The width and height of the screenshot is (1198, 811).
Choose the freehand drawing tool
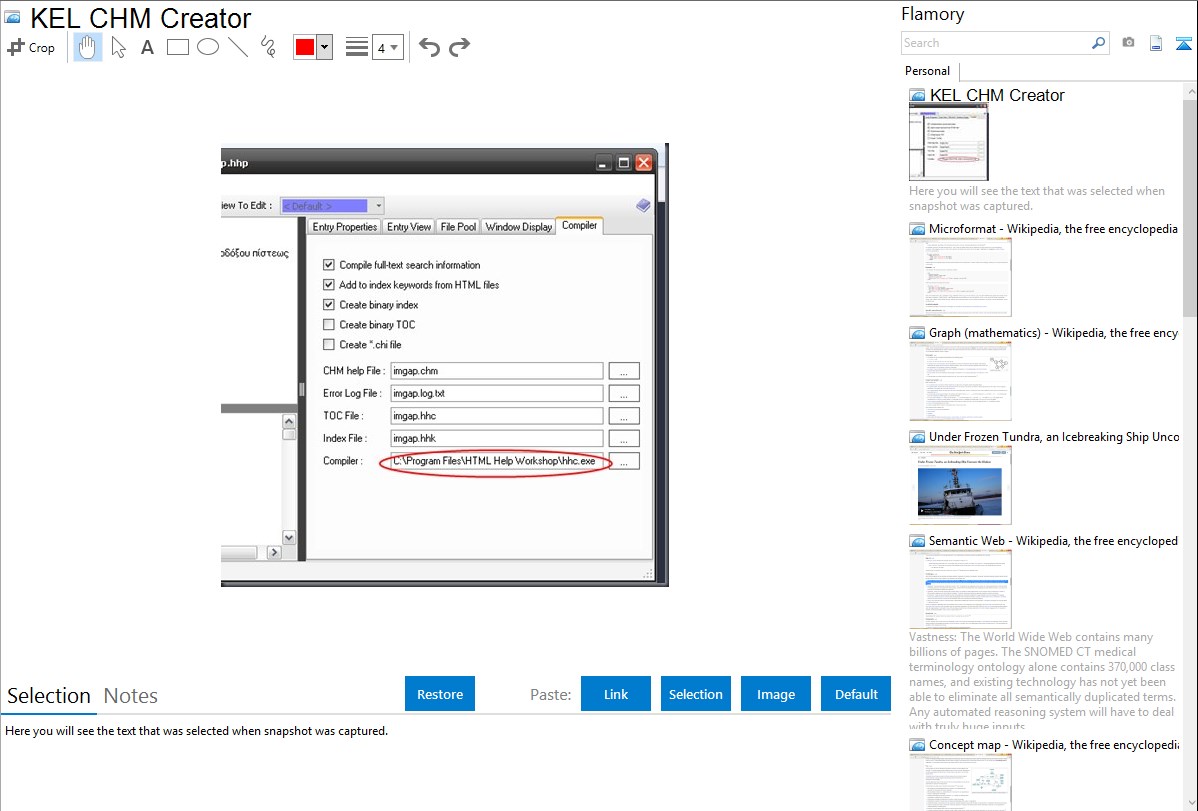click(268, 47)
